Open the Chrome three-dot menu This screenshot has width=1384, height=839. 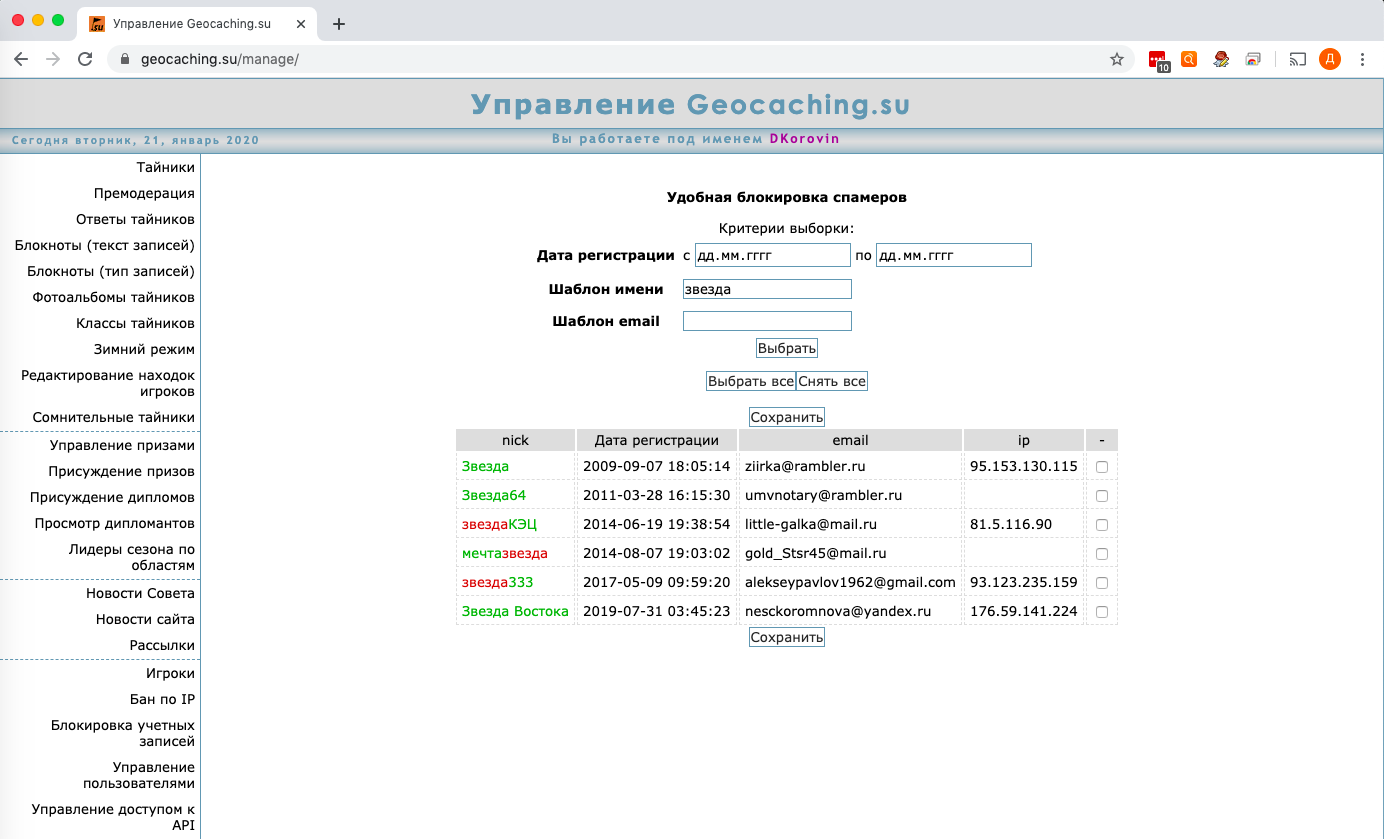tap(1362, 59)
